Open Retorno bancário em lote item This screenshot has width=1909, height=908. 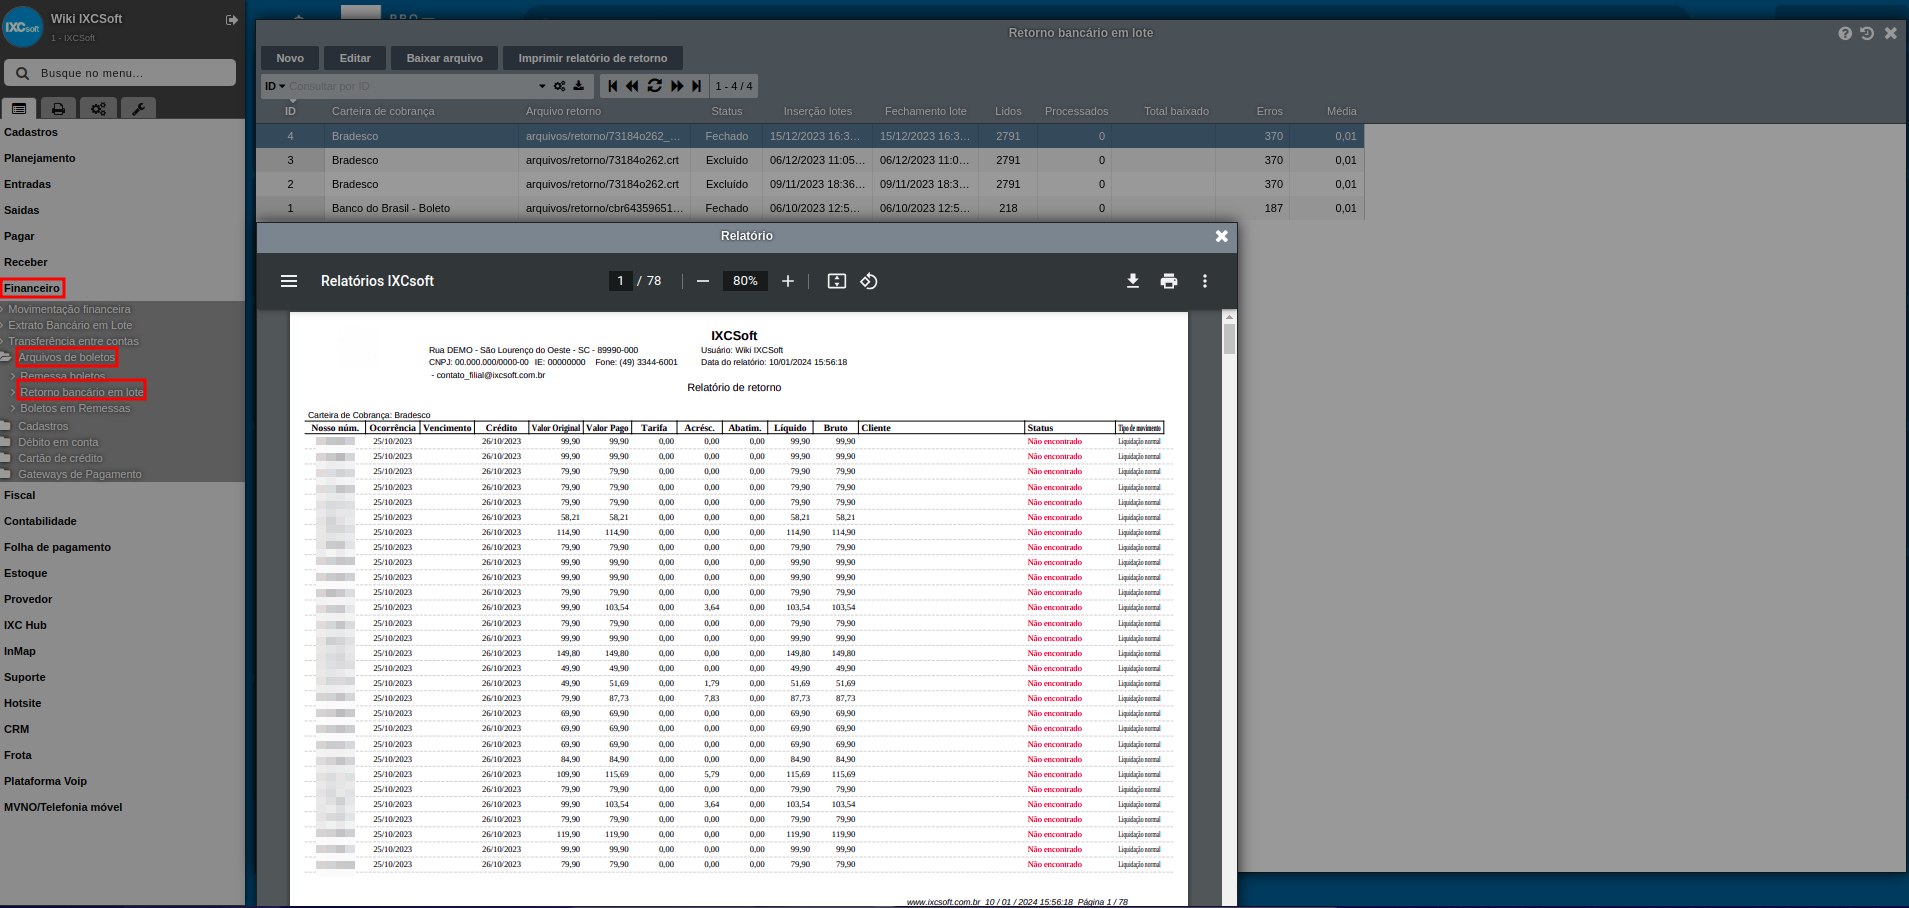click(81, 392)
